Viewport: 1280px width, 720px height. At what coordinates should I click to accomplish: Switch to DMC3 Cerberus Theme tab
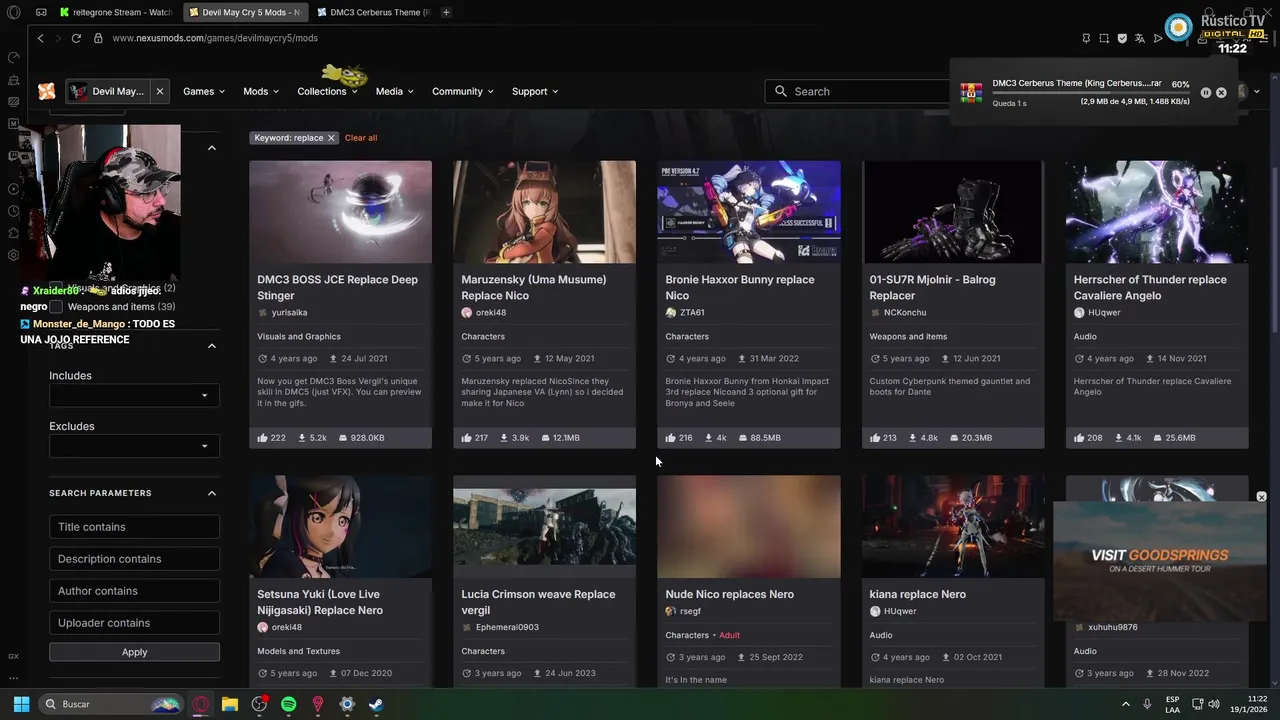pyautogui.click(x=372, y=12)
